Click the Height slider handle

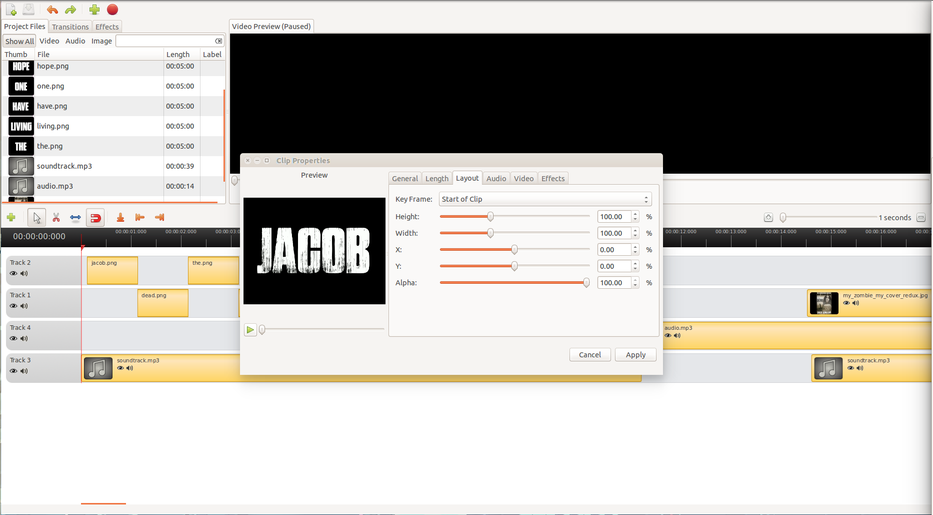(x=490, y=216)
